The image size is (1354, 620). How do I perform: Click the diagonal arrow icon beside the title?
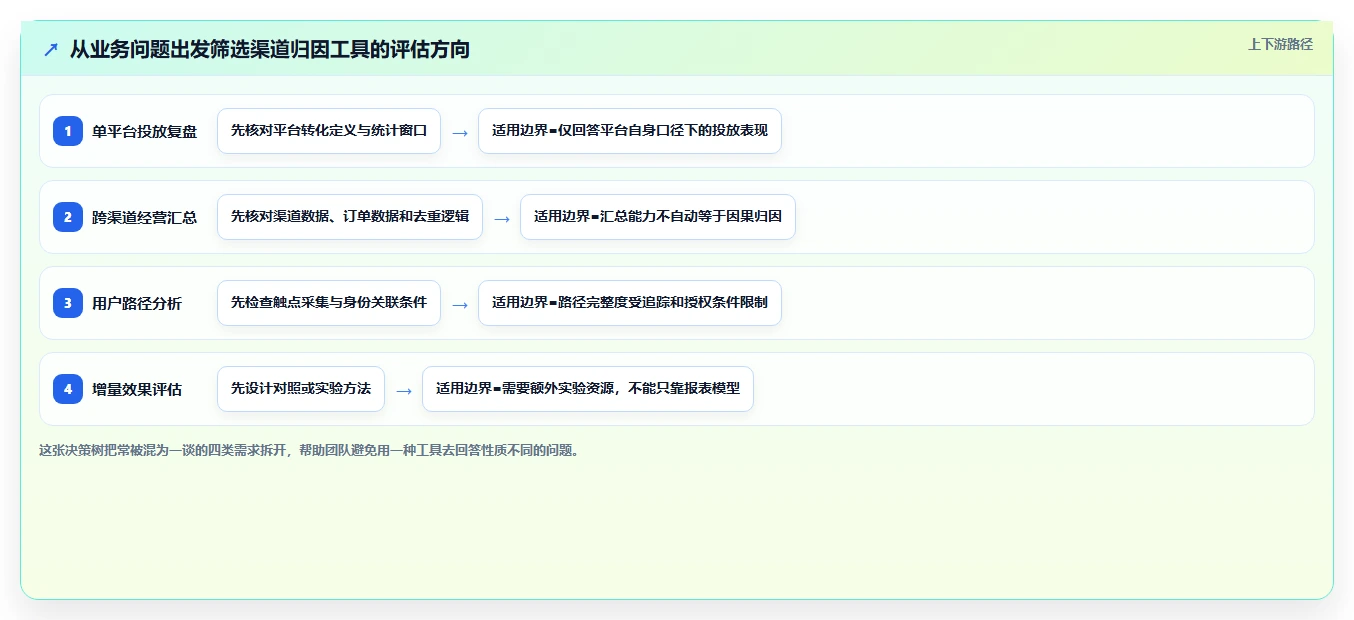(x=51, y=49)
